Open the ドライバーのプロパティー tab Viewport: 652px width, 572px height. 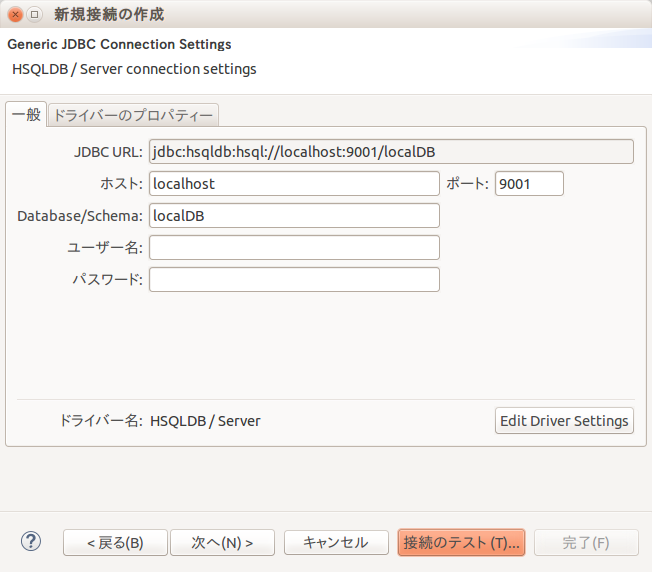coord(133,115)
